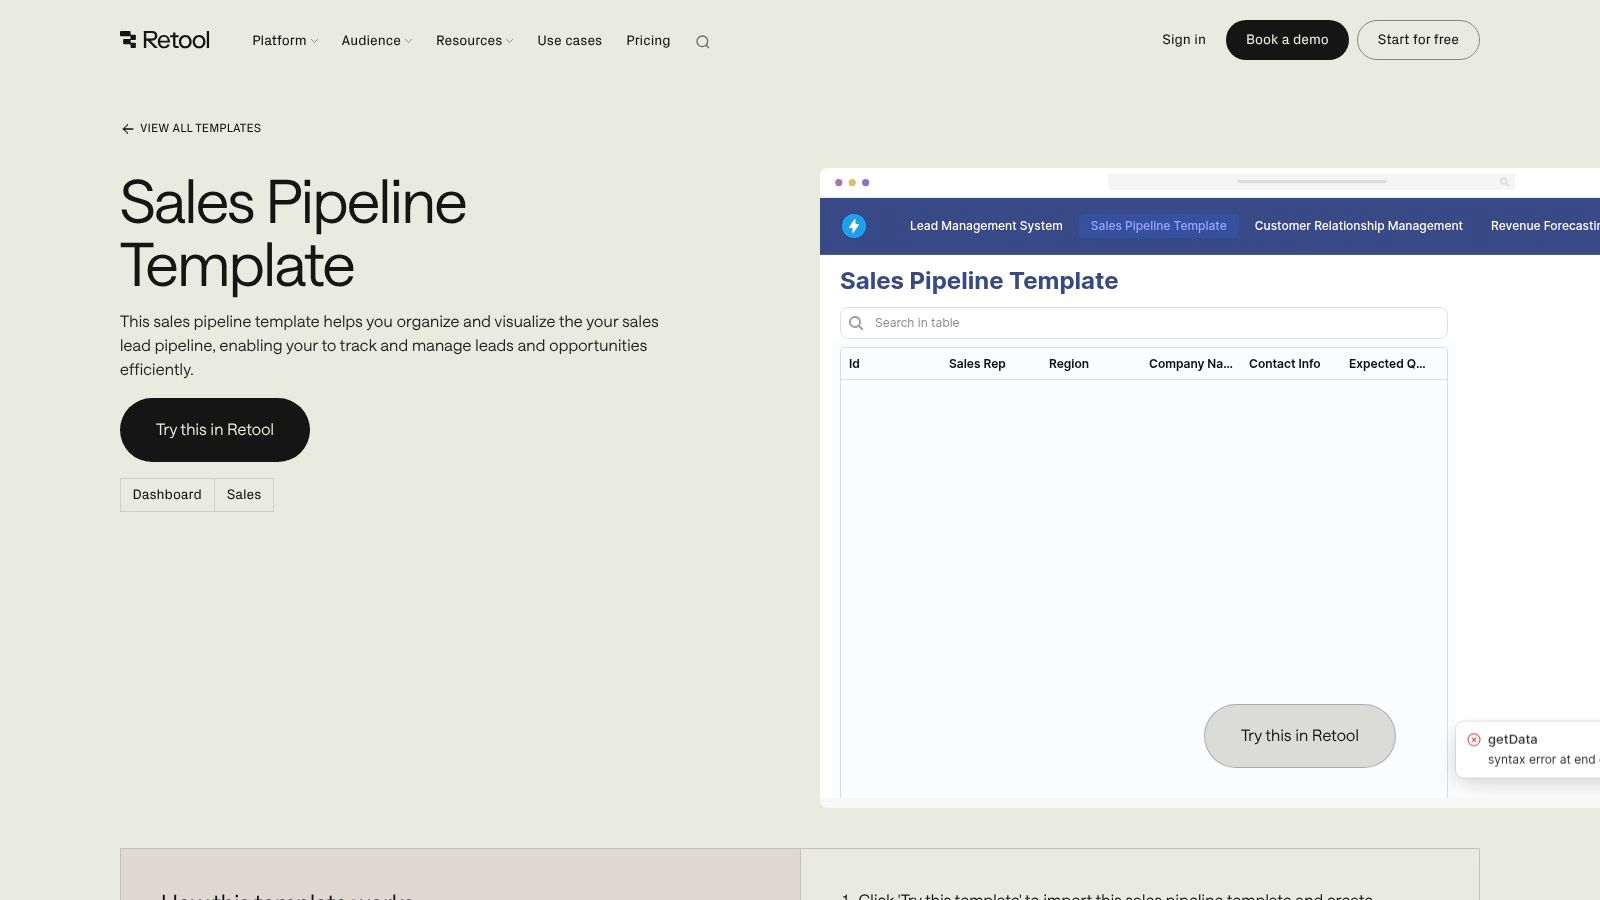Click the Sales tag
This screenshot has height=900, width=1600.
[244, 495]
